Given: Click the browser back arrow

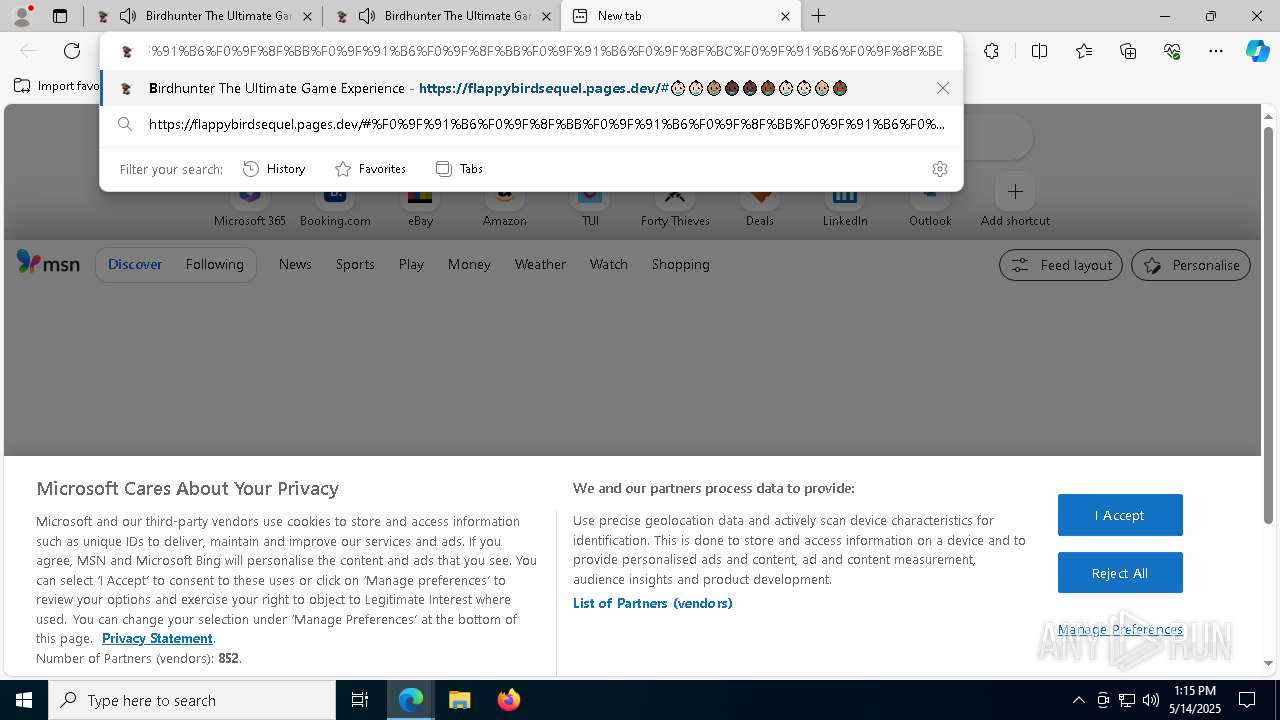Looking at the screenshot, I should 28,51.
